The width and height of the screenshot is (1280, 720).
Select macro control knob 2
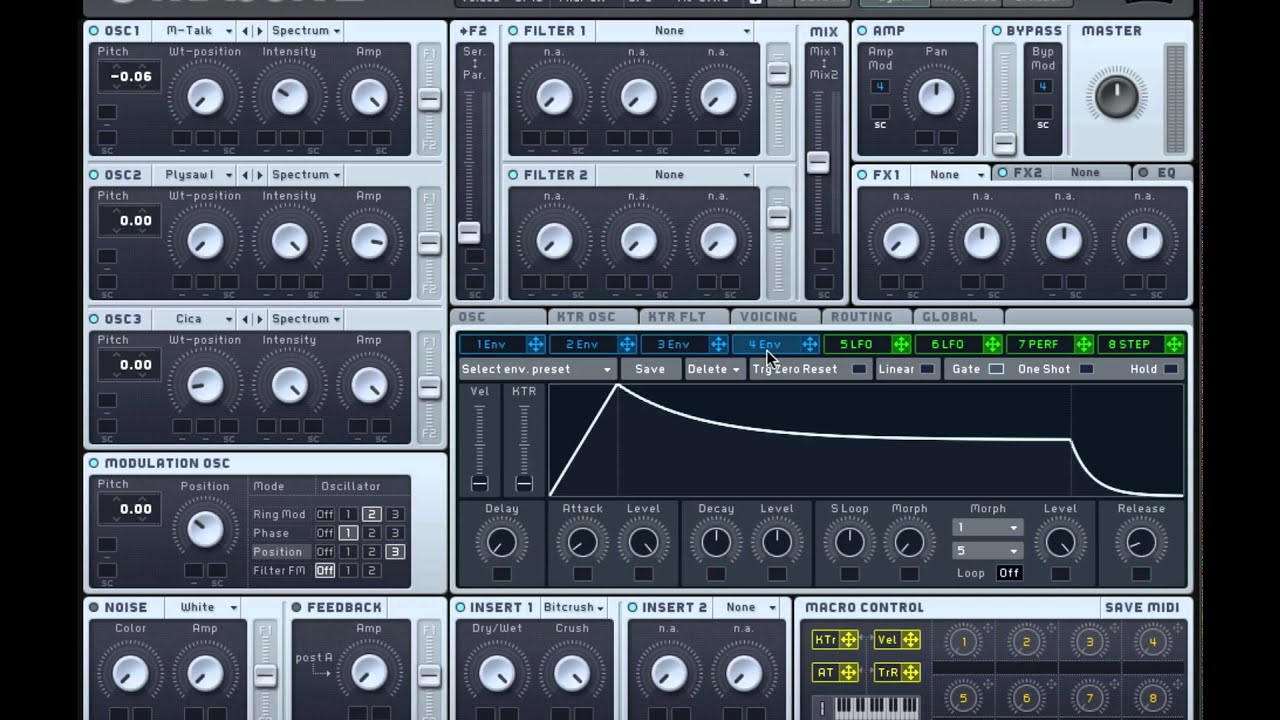(1027, 642)
